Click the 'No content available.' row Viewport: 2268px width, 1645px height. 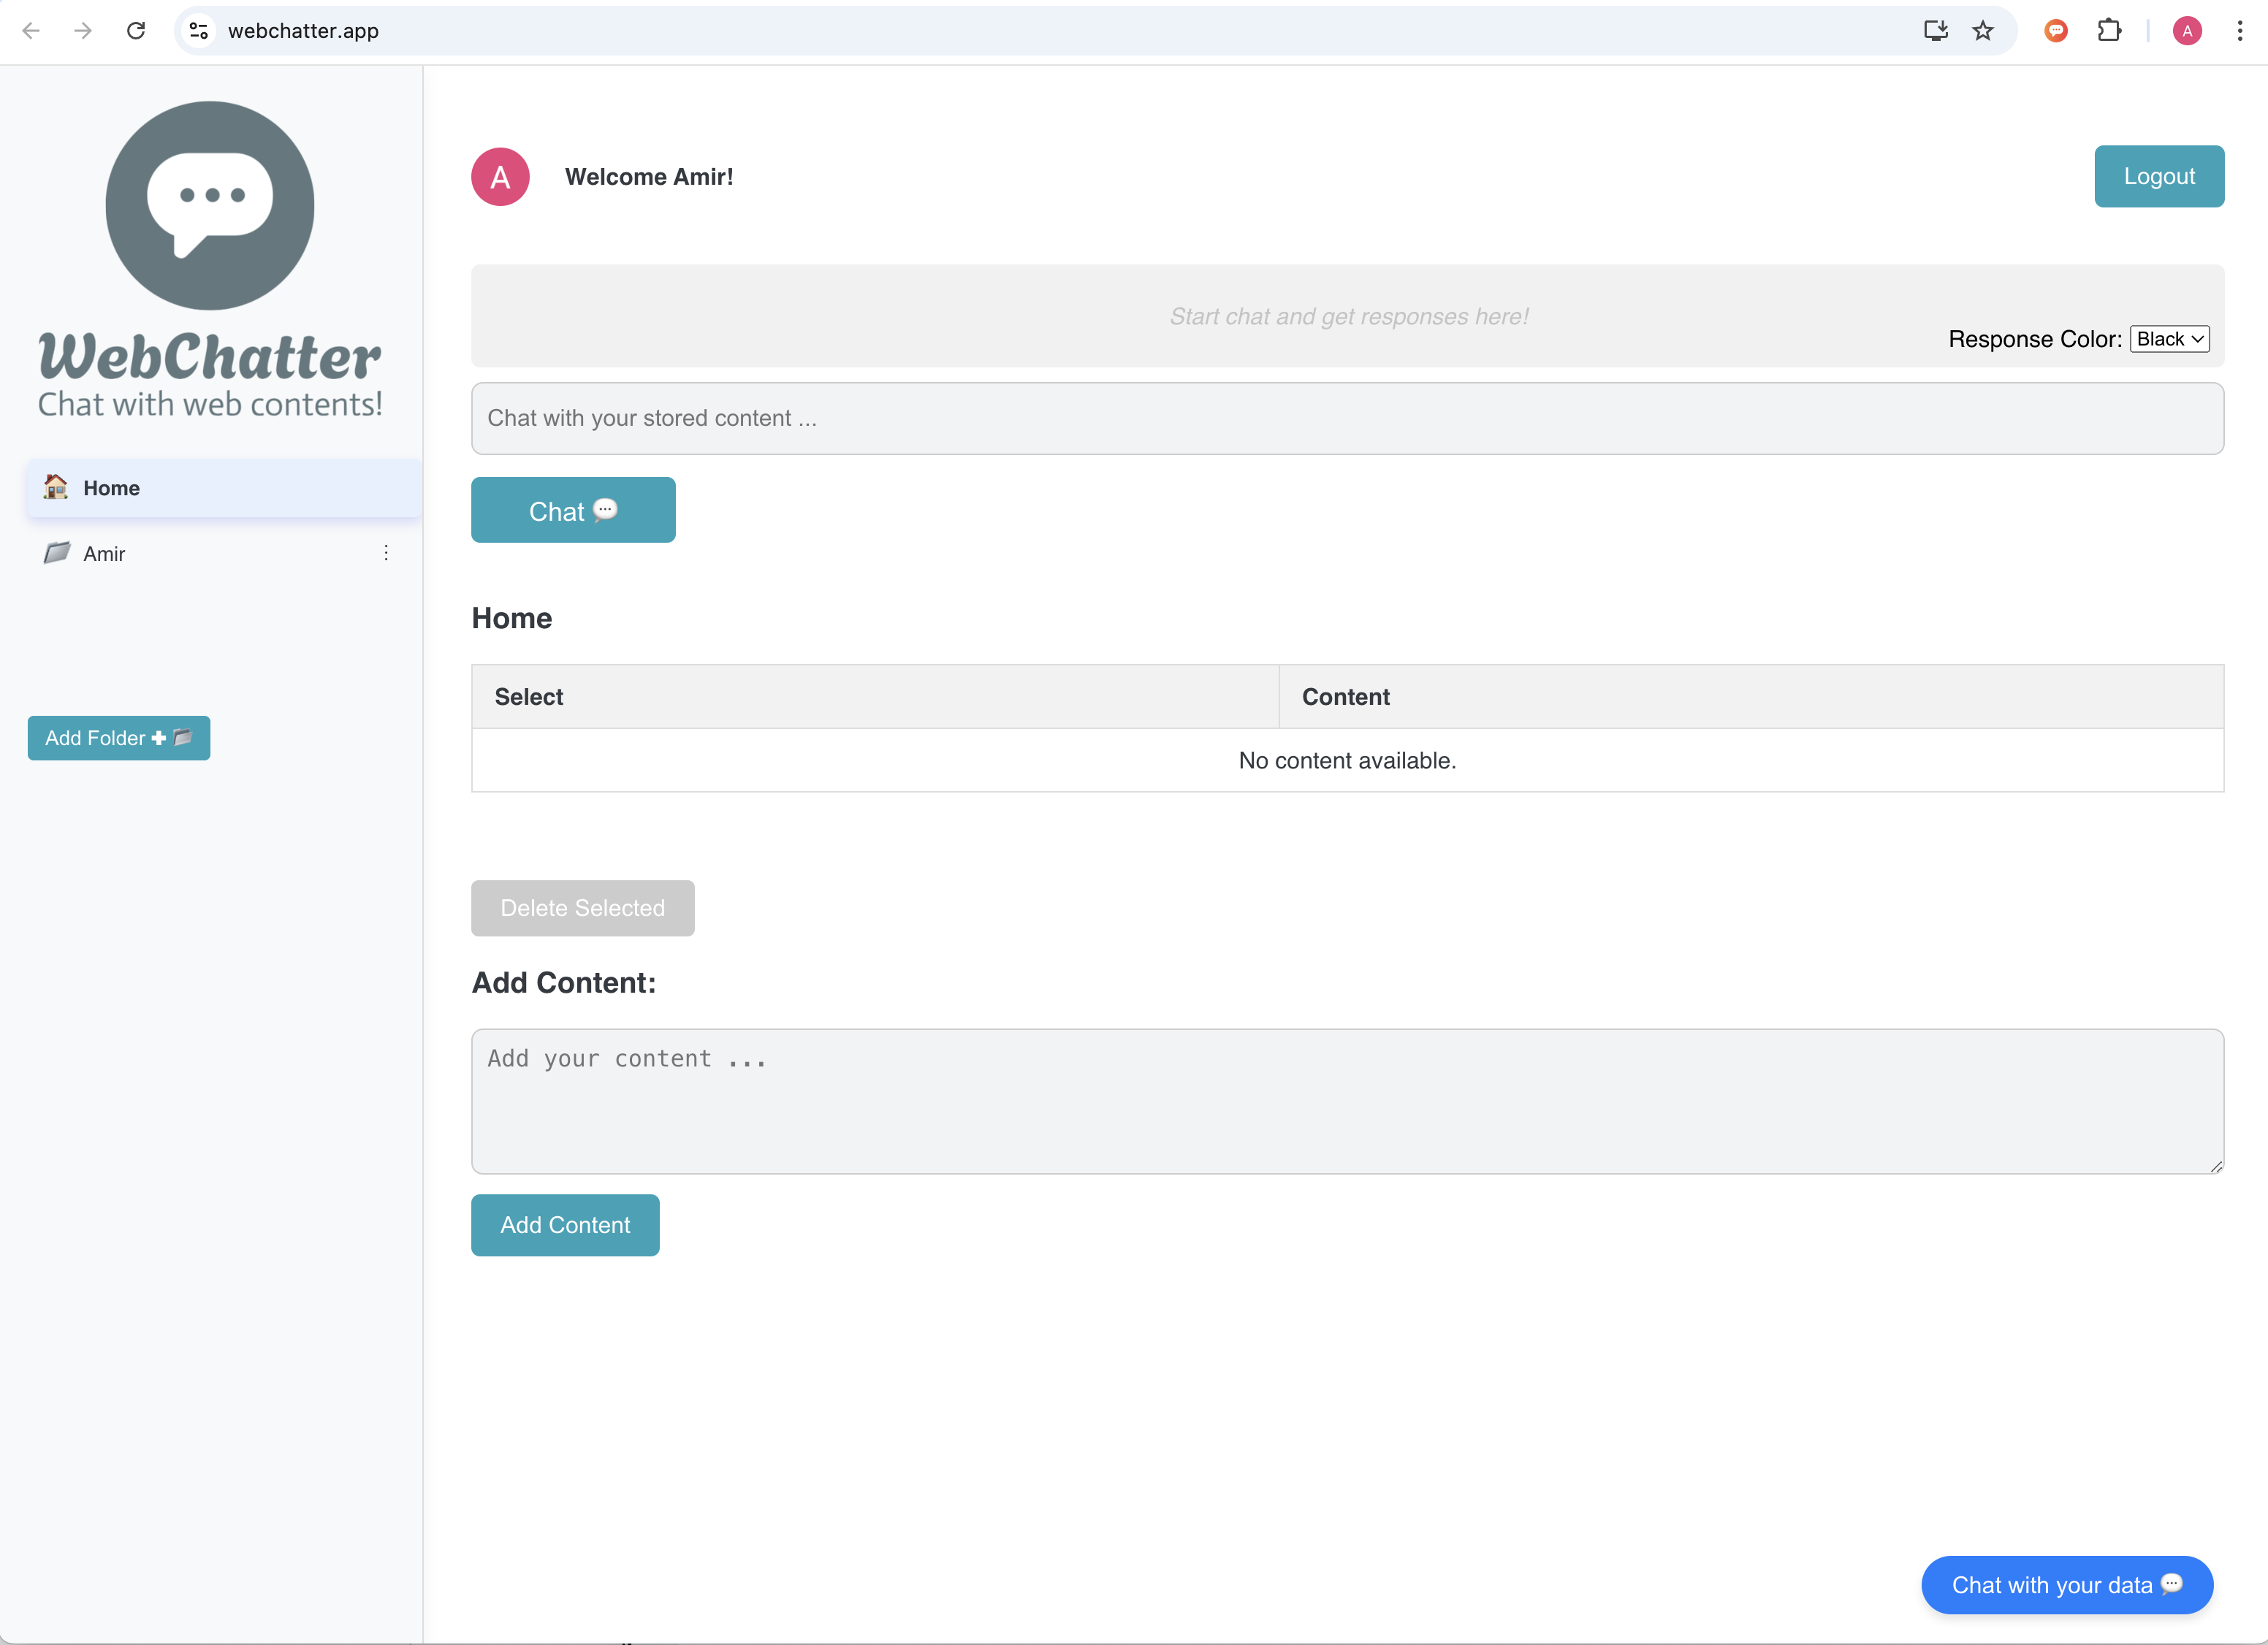point(1347,760)
